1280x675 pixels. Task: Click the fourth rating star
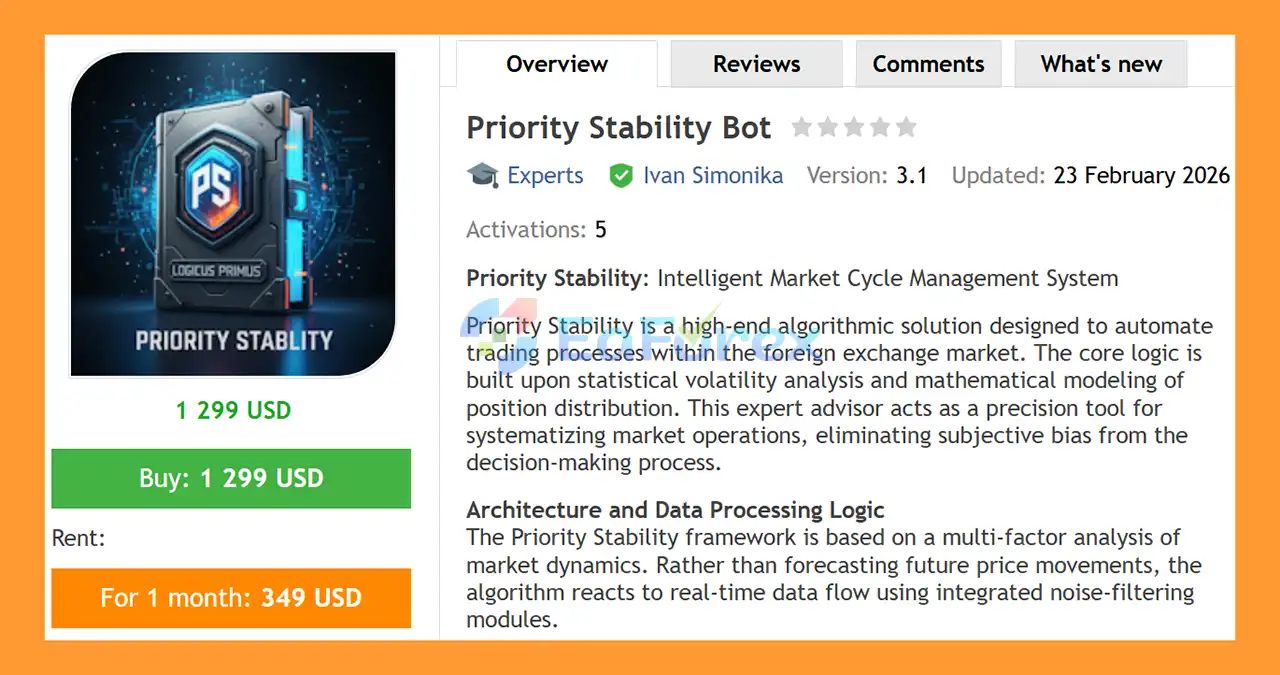point(880,127)
